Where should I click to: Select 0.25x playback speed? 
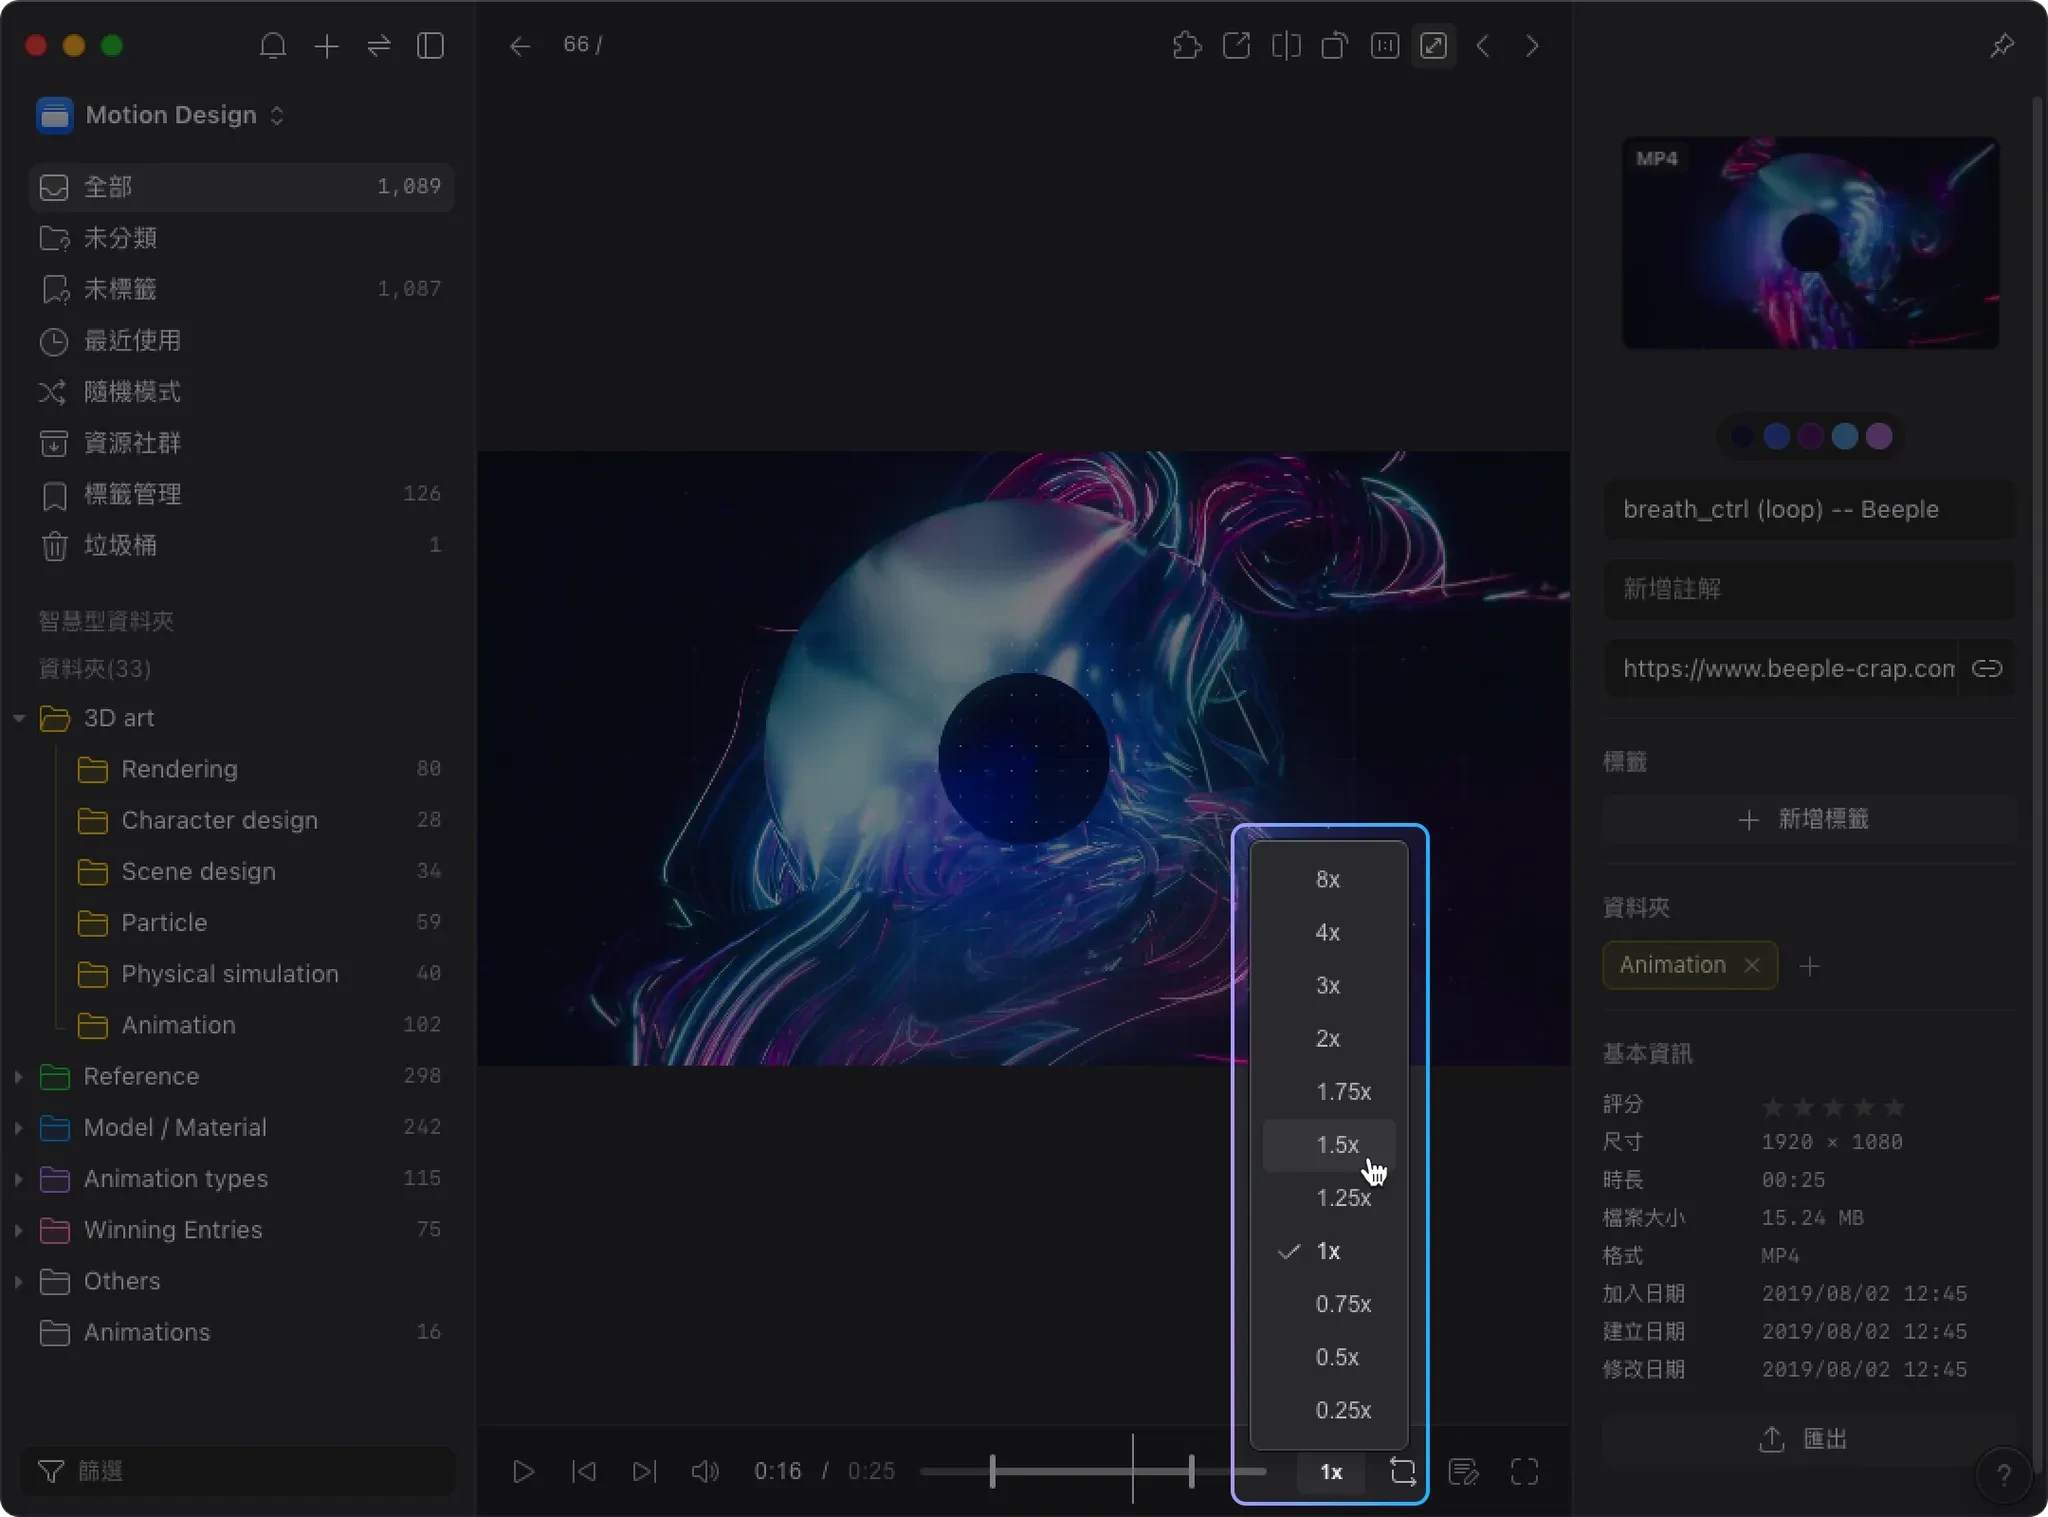[x=1329, y=1410]
